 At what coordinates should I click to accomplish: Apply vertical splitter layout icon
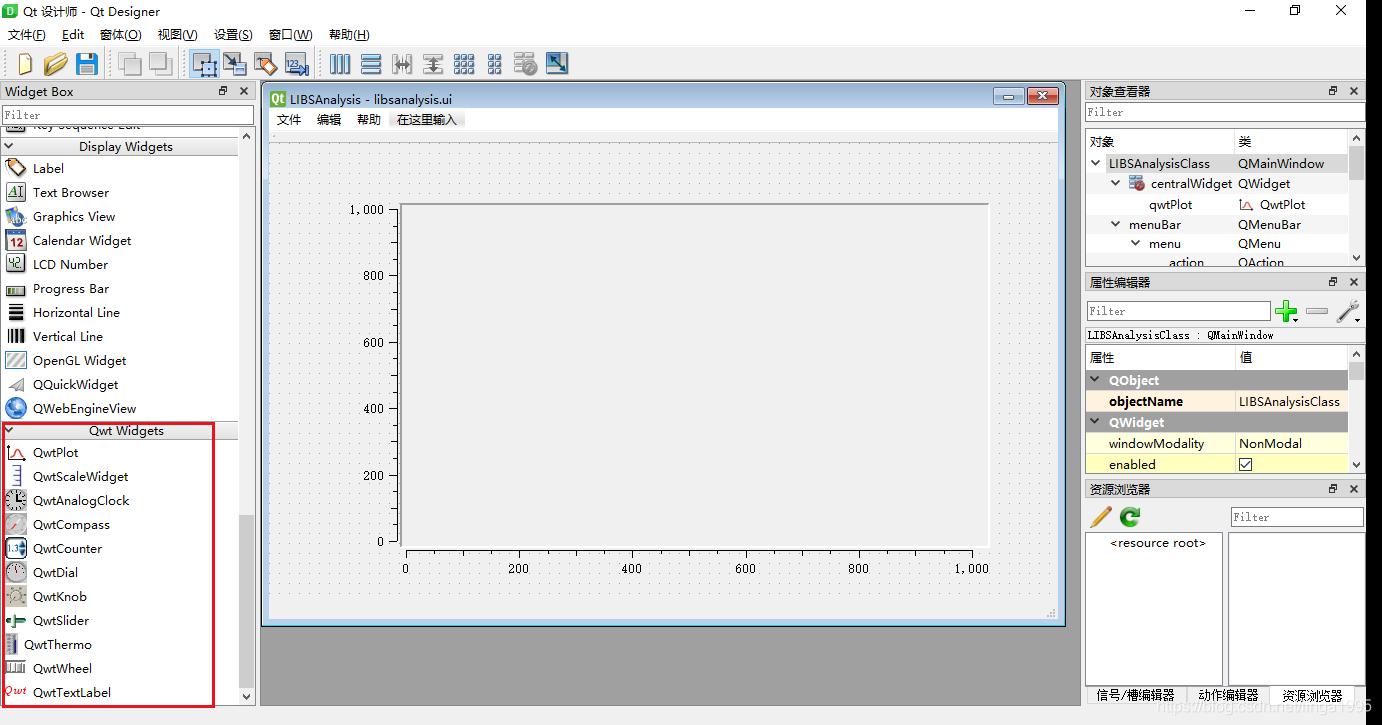point(433,64)
